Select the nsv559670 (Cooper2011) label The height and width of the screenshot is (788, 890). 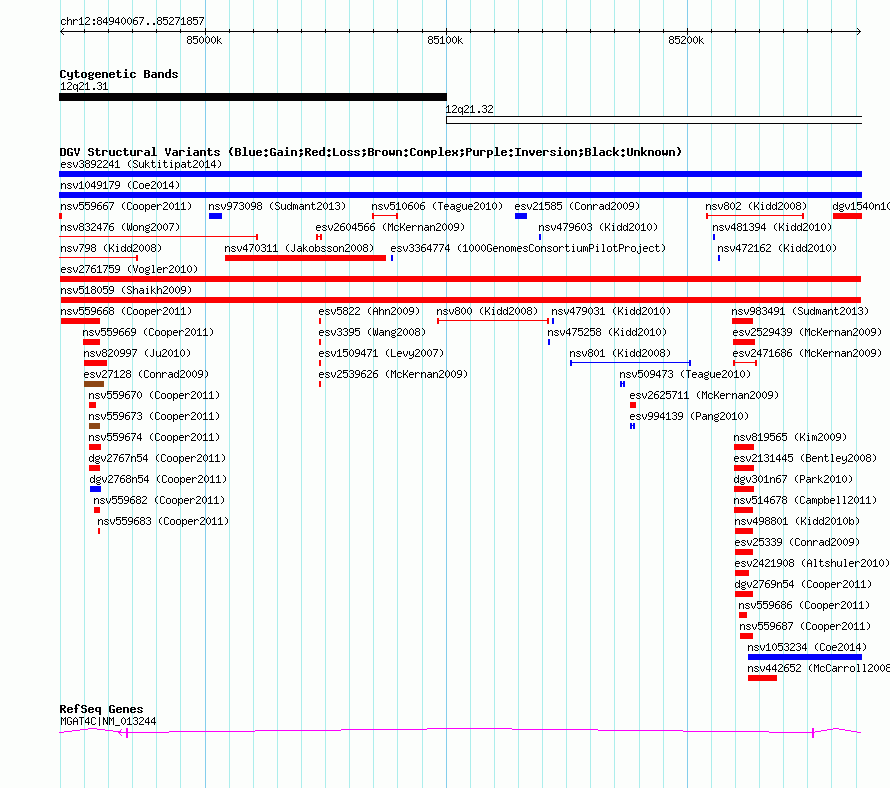point(154,395)
